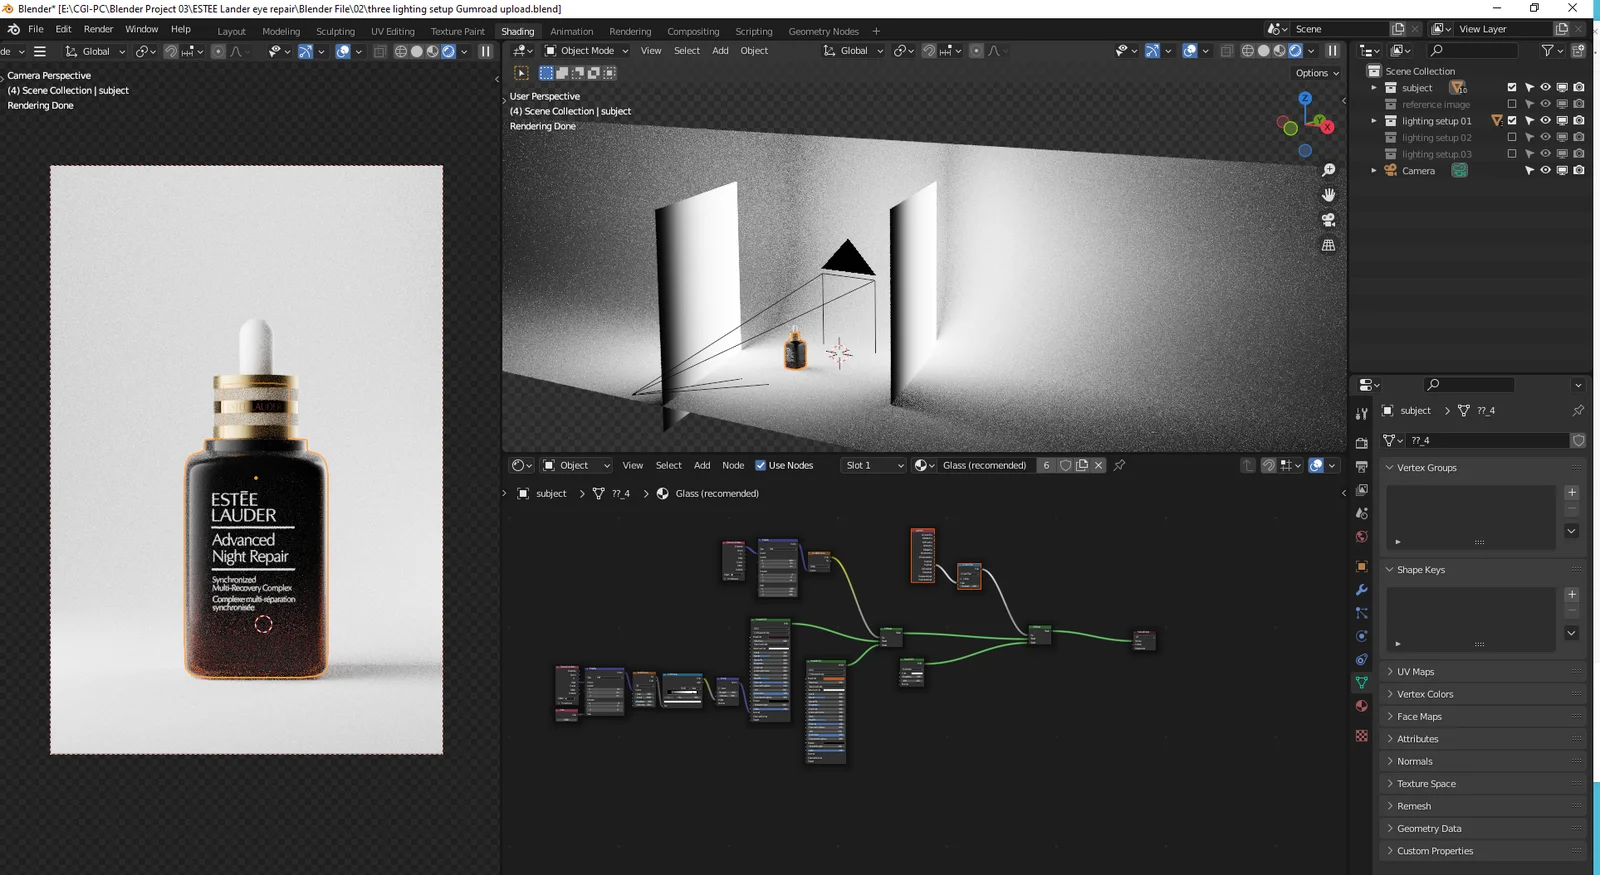
Task: Add a new vertex group with plus
Action: point(1572,492)
